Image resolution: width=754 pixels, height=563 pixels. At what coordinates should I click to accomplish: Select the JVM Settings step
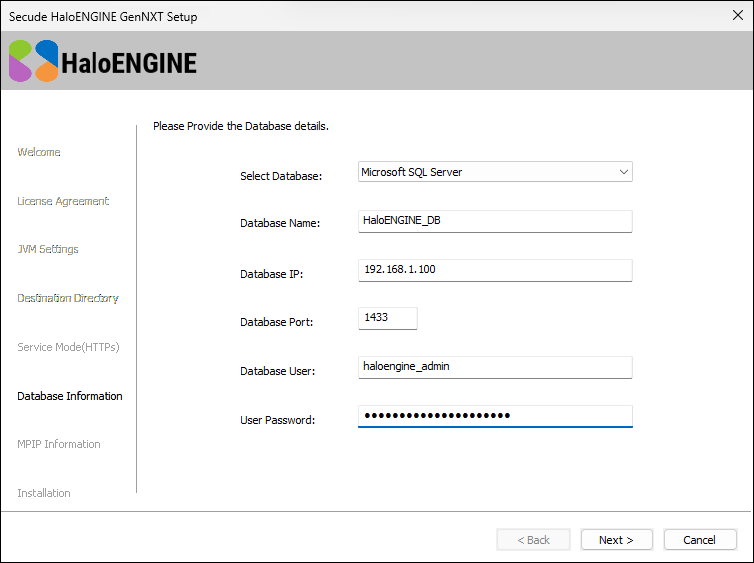48,249
